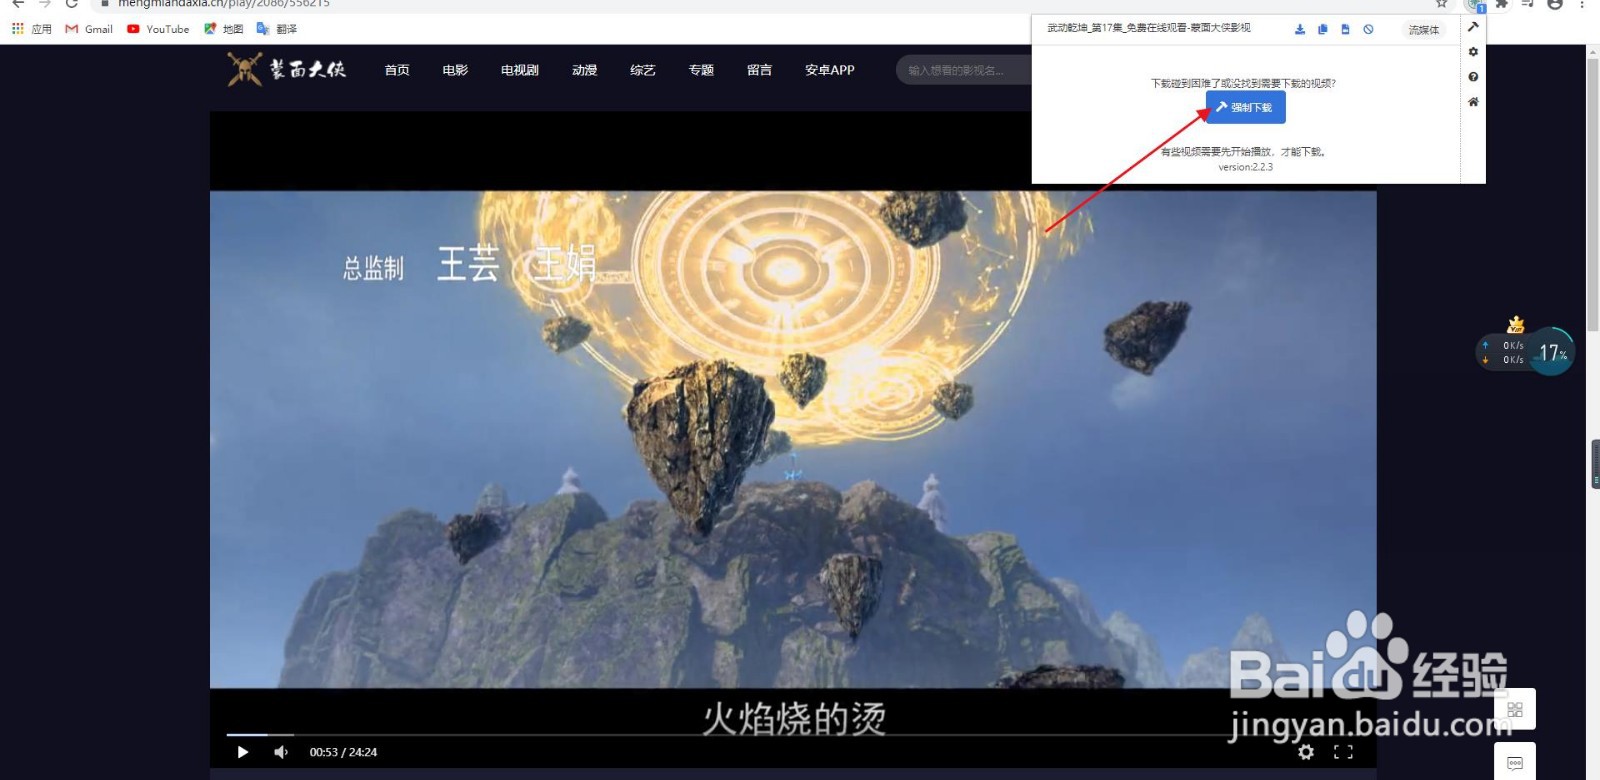Click the 流媒体 tag button

click(1423, 29)
